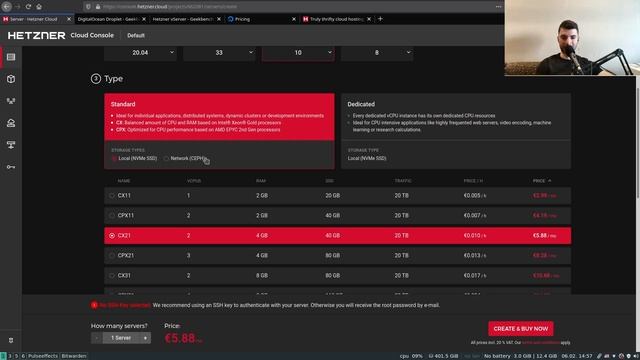
Task: Close the Pricing tab
Action: point(294,19)
